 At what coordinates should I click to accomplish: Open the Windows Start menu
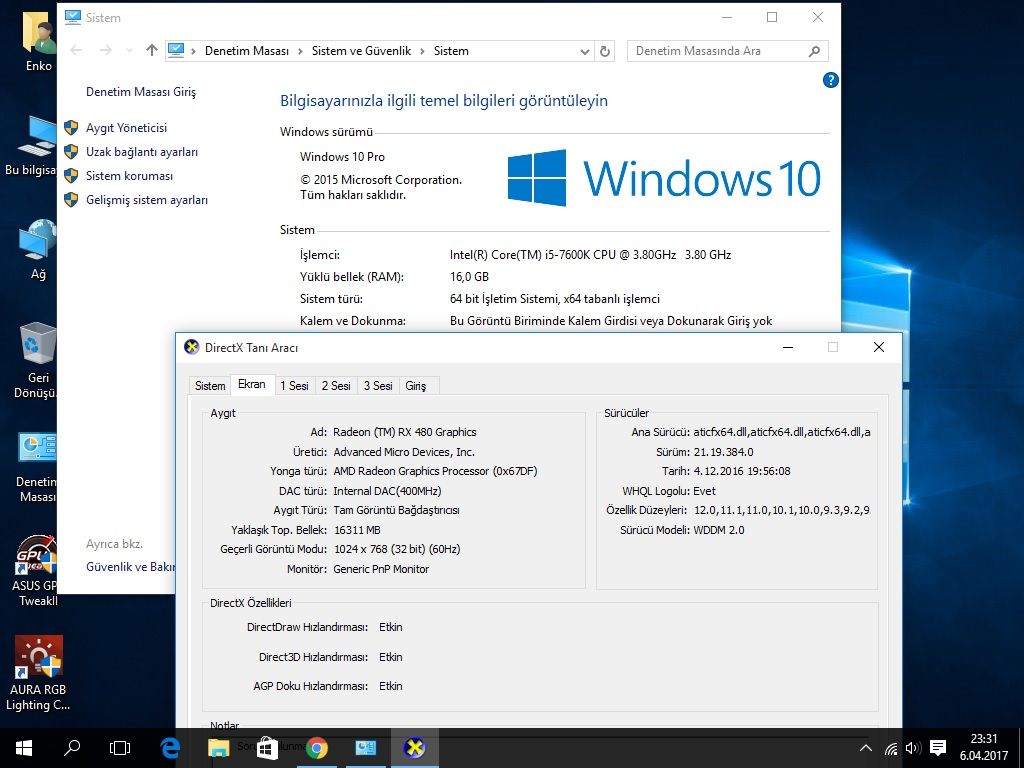(x=24, y=747)
